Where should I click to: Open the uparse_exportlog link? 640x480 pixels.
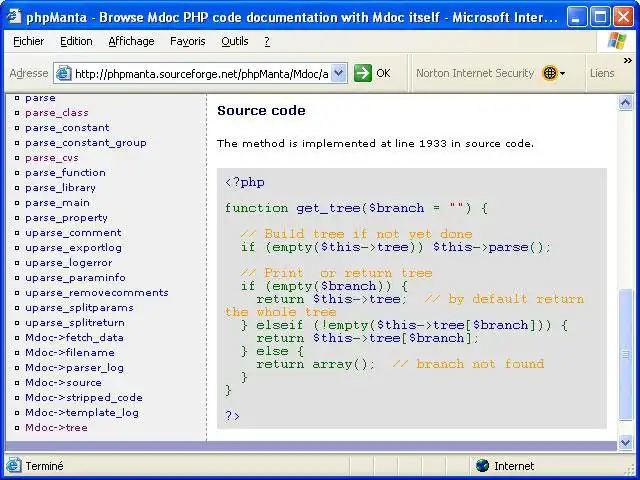[x=73, y=248]
